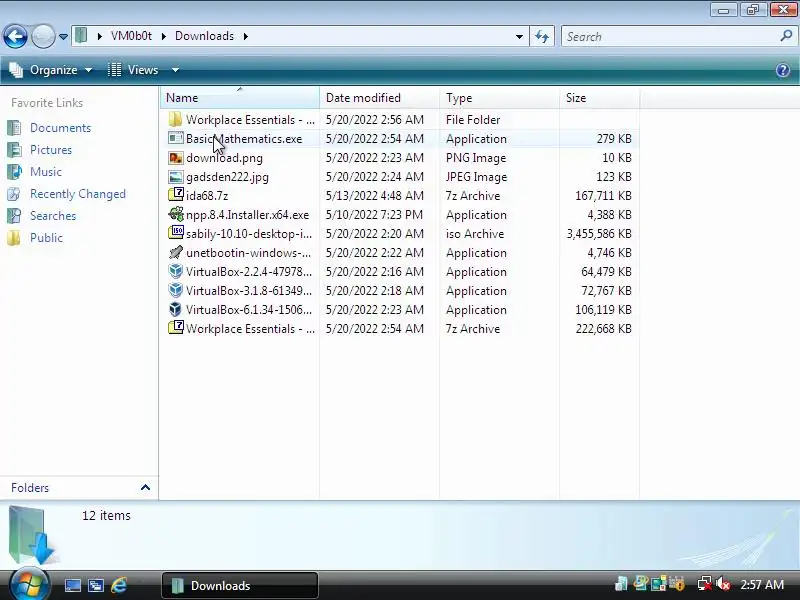Go back with the Back arrow button
The image size is (800, 600).
pyautogui.click(x=15, y=36)
